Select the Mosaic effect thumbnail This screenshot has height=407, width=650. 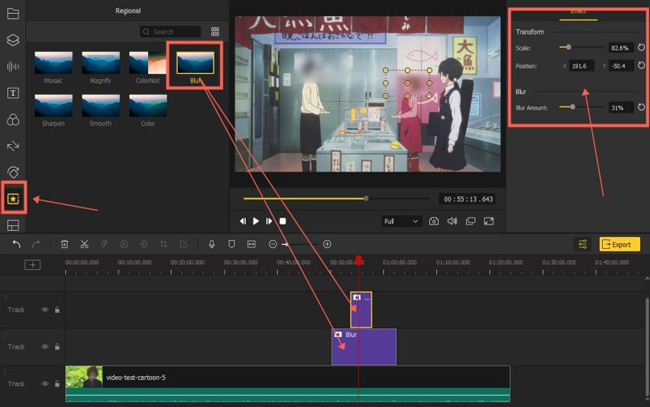click(53, 63)
